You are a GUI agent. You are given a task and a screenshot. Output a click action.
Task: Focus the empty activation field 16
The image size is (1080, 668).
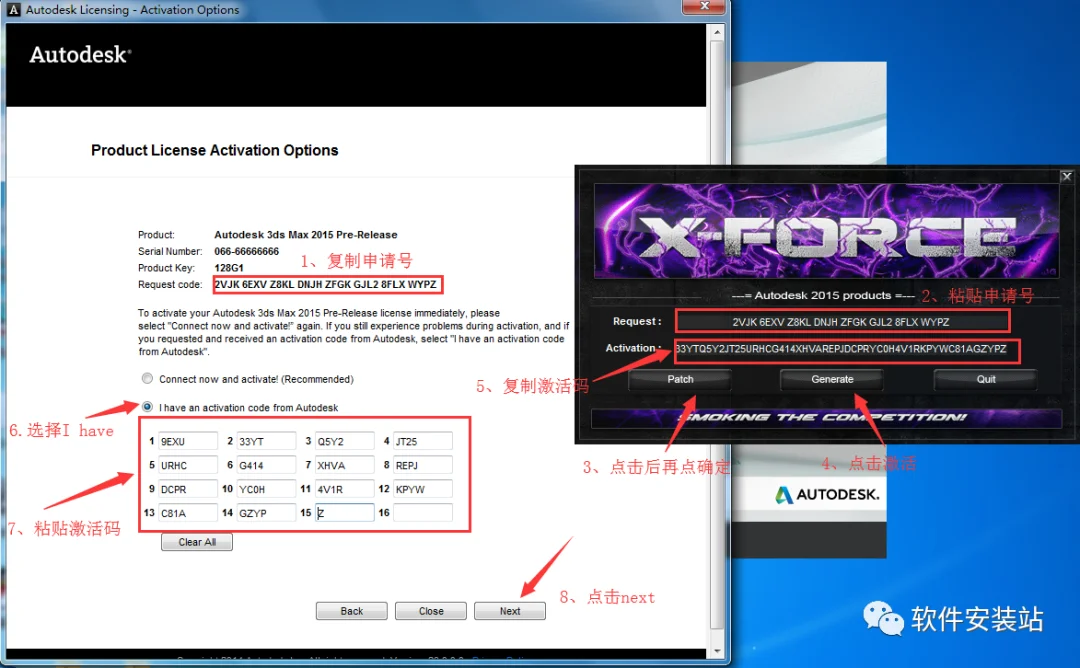tap(423, 512)
